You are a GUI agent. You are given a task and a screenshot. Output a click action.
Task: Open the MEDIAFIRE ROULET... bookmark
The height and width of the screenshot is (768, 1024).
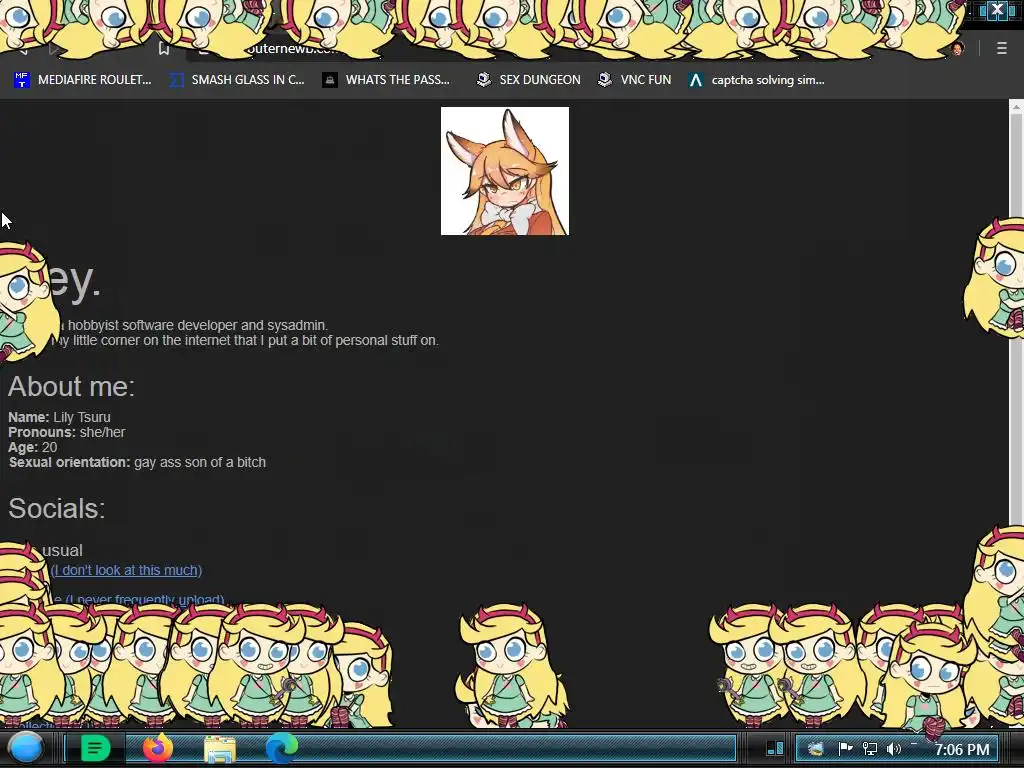(x=82, y=80)
